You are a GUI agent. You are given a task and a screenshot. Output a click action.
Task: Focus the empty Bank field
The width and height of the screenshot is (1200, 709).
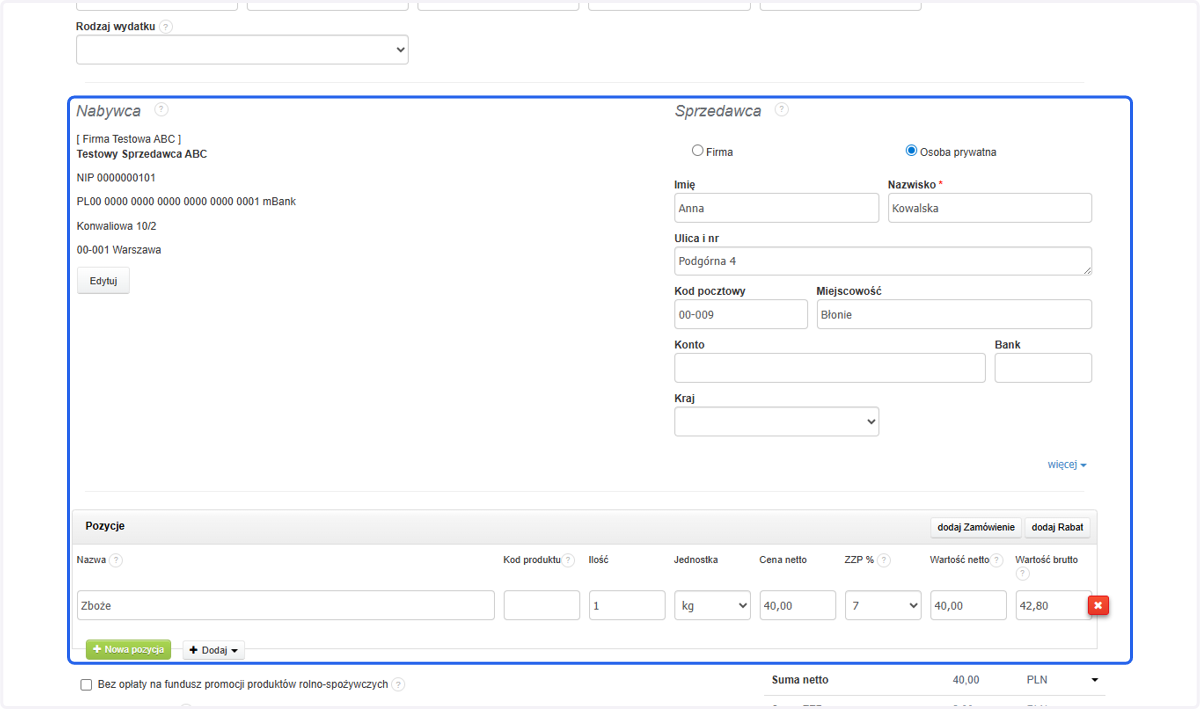point(1043,368)
